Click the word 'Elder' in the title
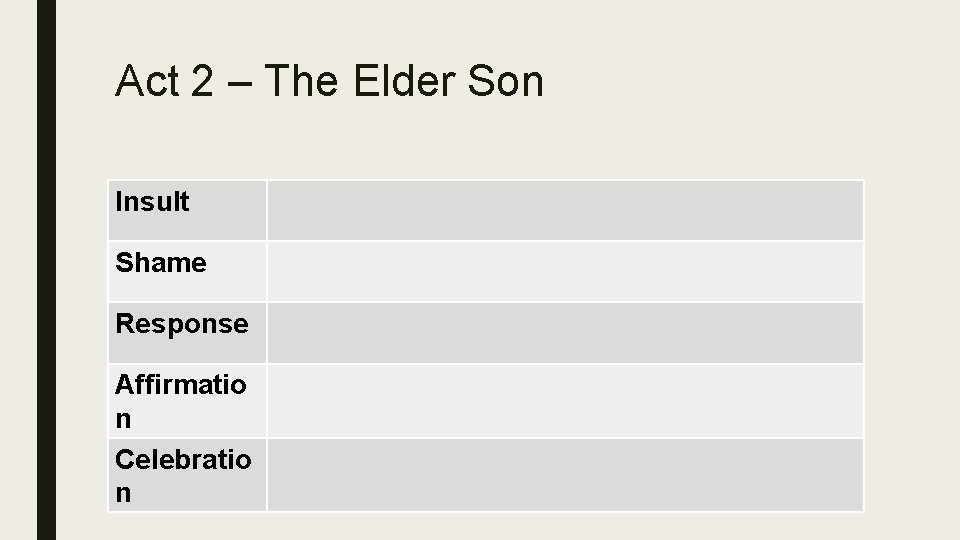Image resolution: width=960 pixels, height=540 pixels. click(x=405, y=80)
